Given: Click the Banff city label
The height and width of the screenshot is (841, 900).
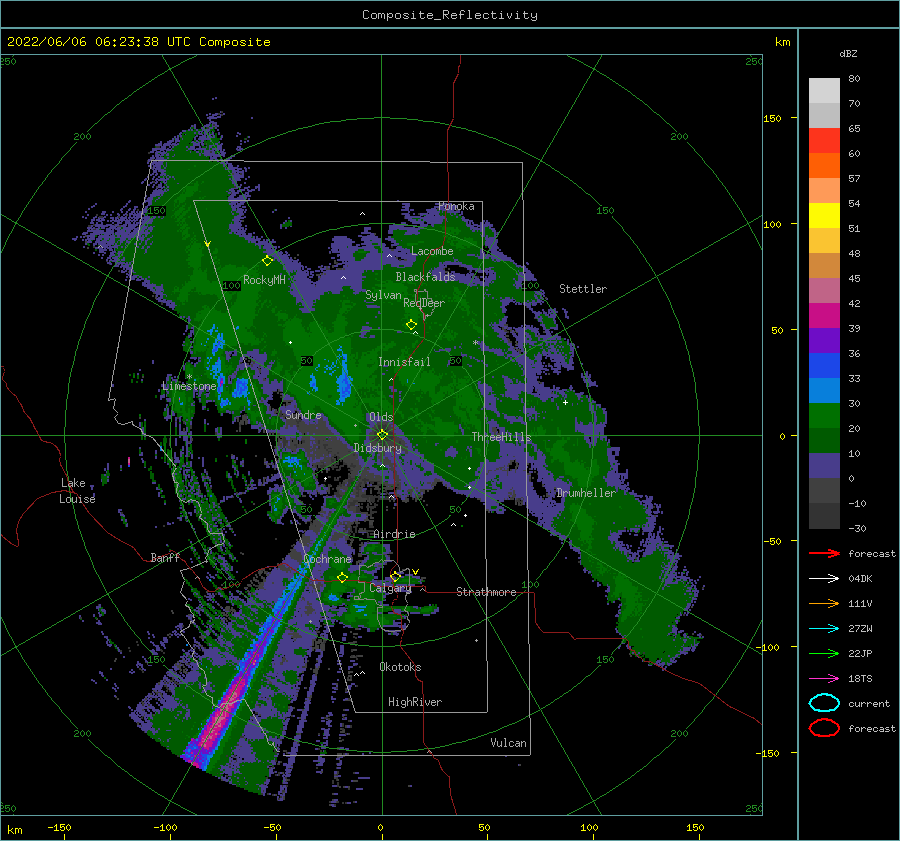Looking at the screenshot, I should click(165, 557).
